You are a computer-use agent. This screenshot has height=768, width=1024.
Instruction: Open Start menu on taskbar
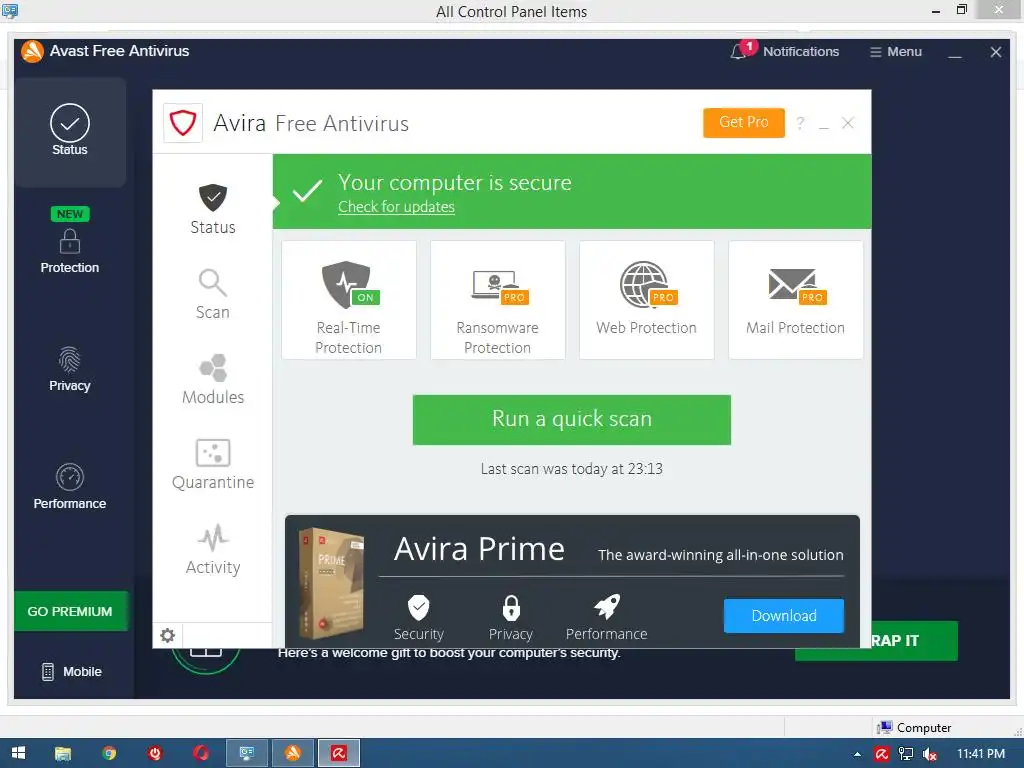tap(18, 753)
